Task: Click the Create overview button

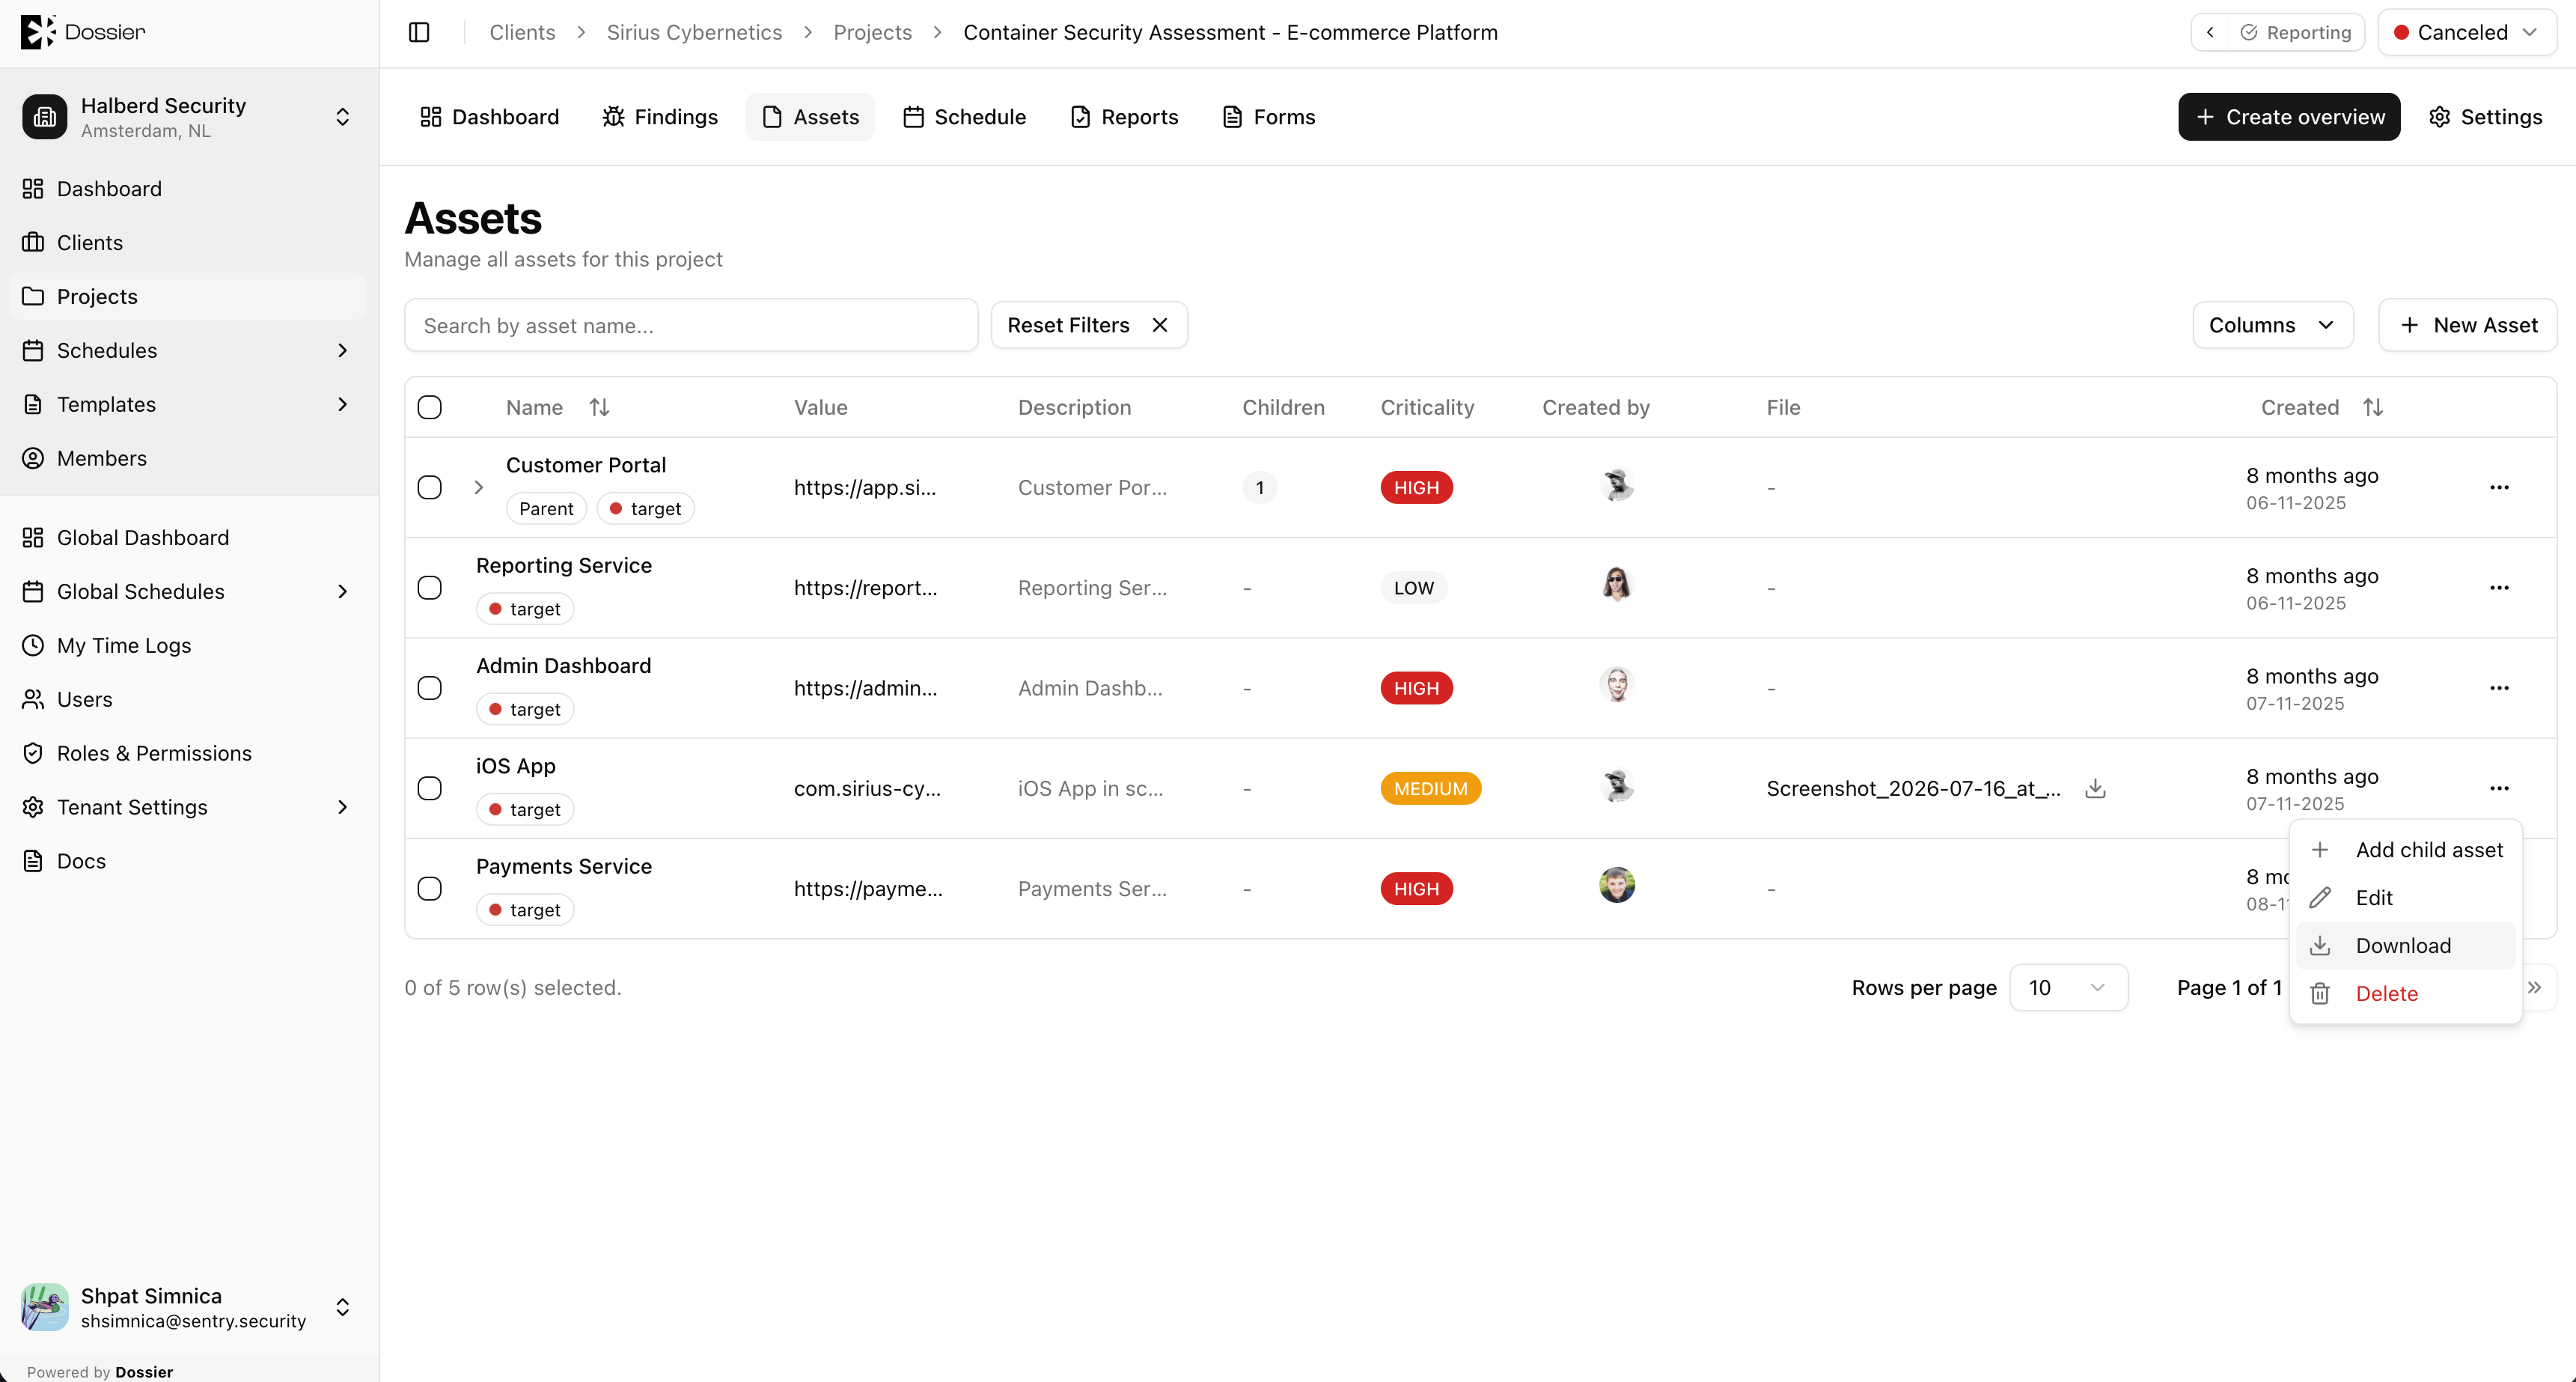Action: click(x=2288, y=117)
